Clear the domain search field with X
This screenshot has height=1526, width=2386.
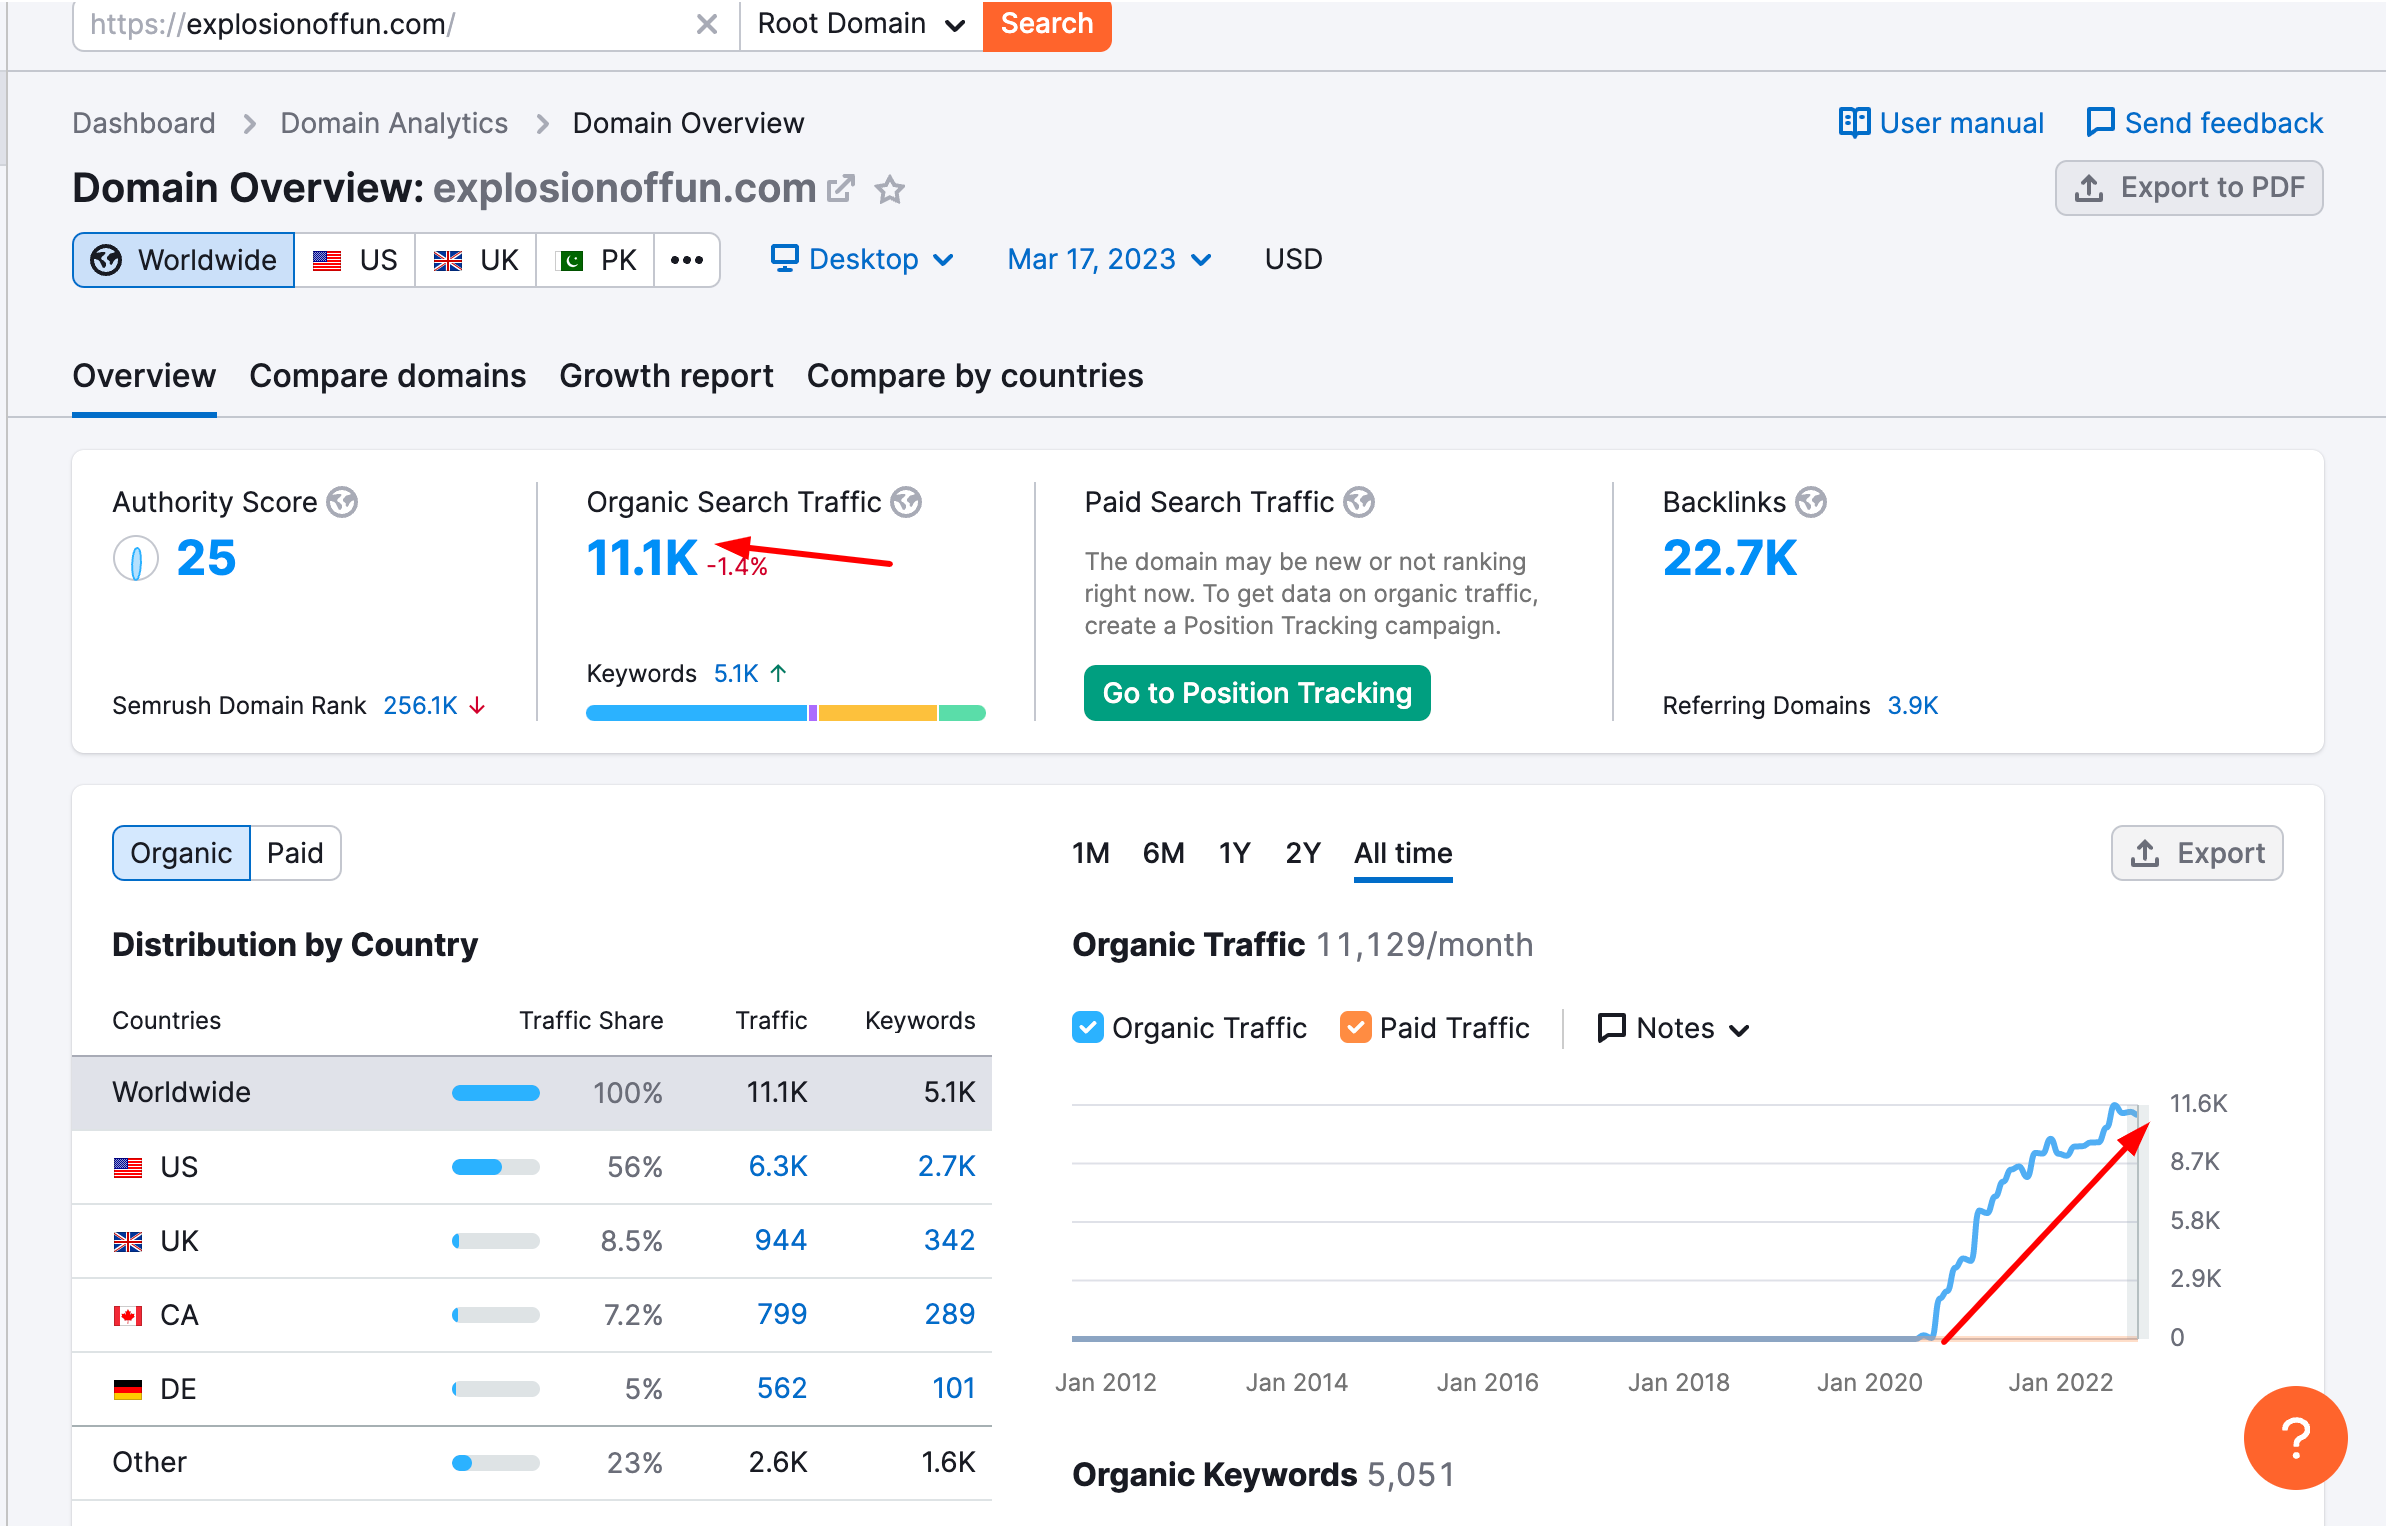pyautogui.click(x=706, y=24)
